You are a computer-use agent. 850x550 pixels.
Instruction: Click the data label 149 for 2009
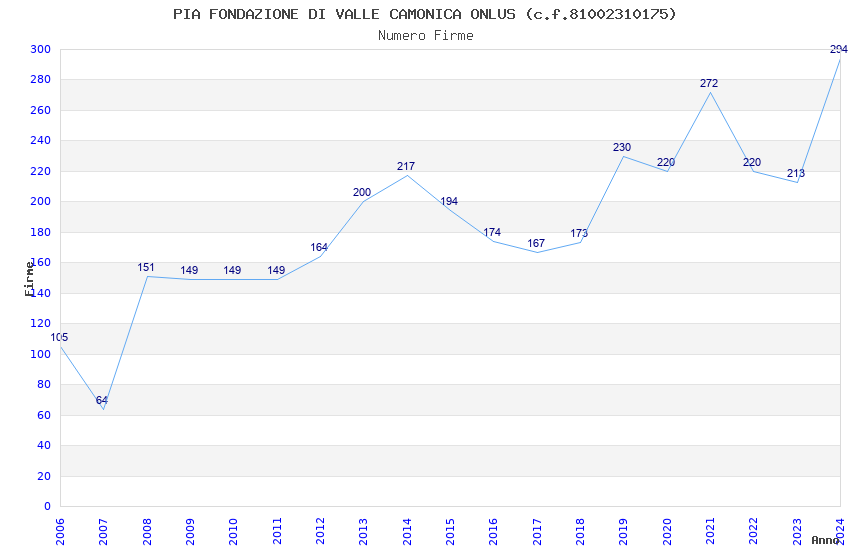tap(189, 270)
